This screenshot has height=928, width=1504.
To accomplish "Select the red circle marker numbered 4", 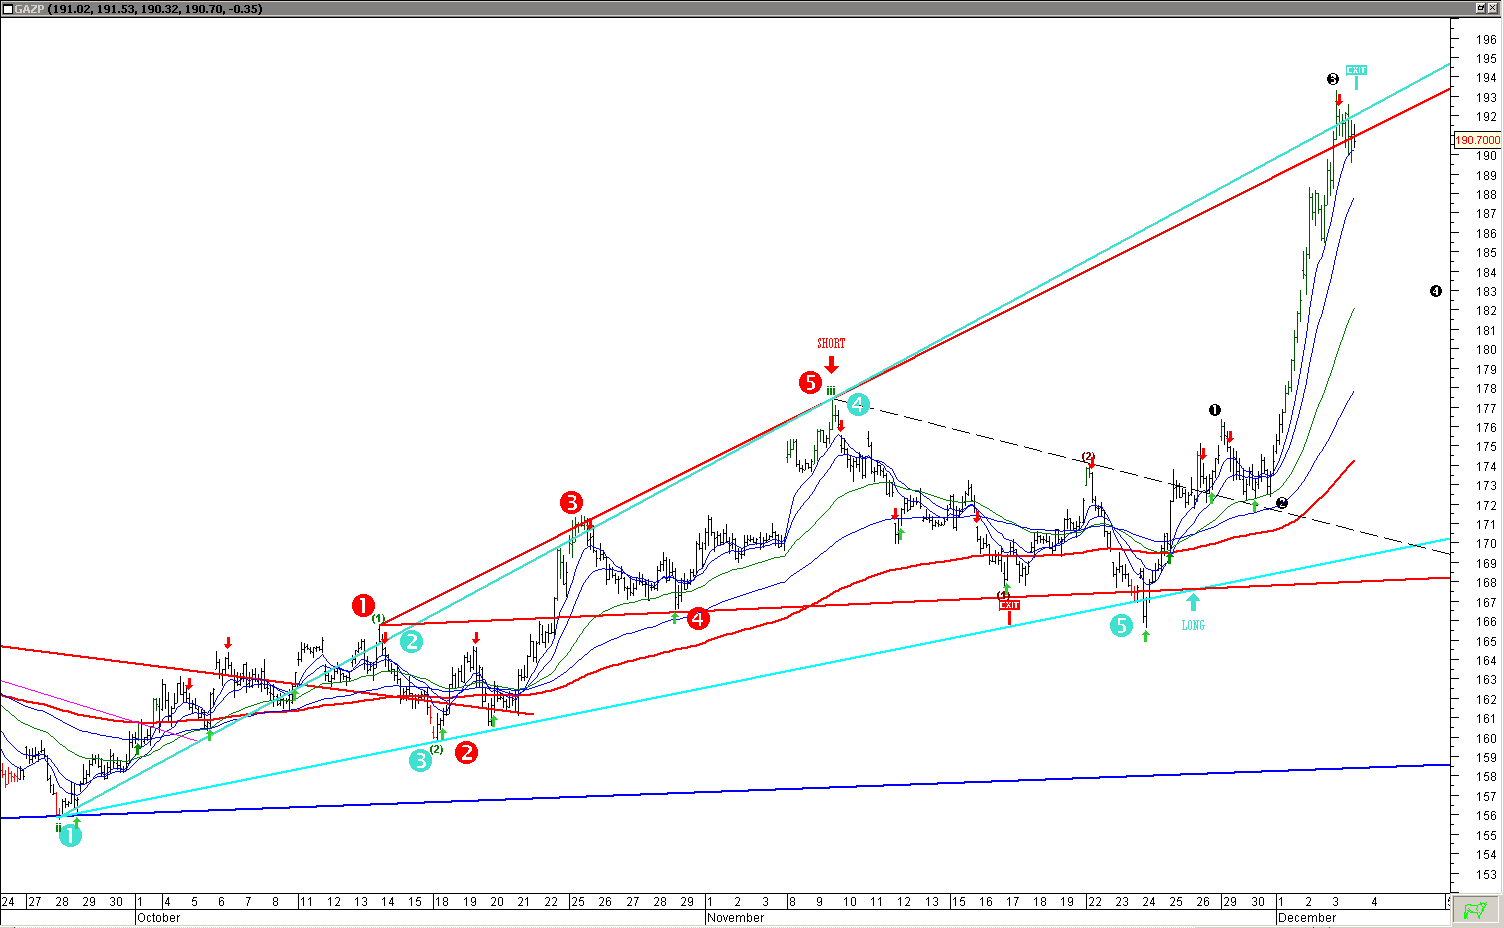I will [698, 618].
